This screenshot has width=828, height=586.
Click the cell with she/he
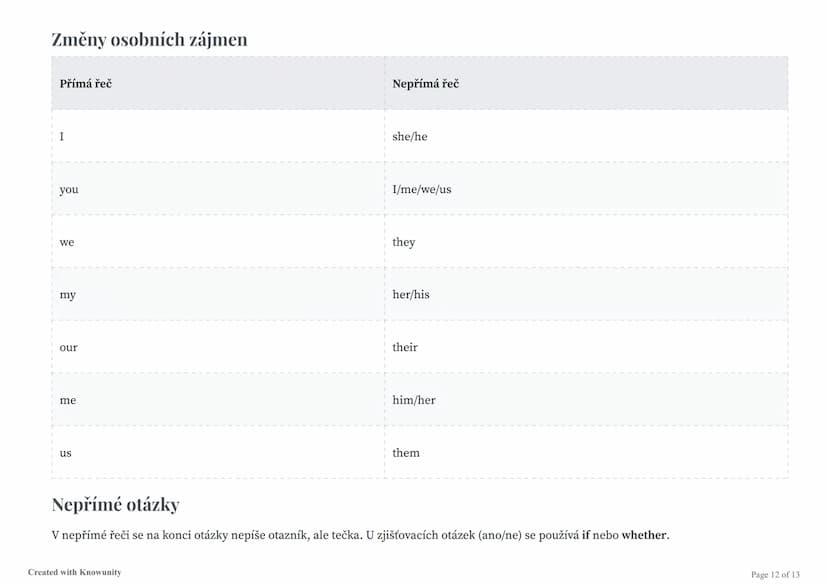pos(586,136)
